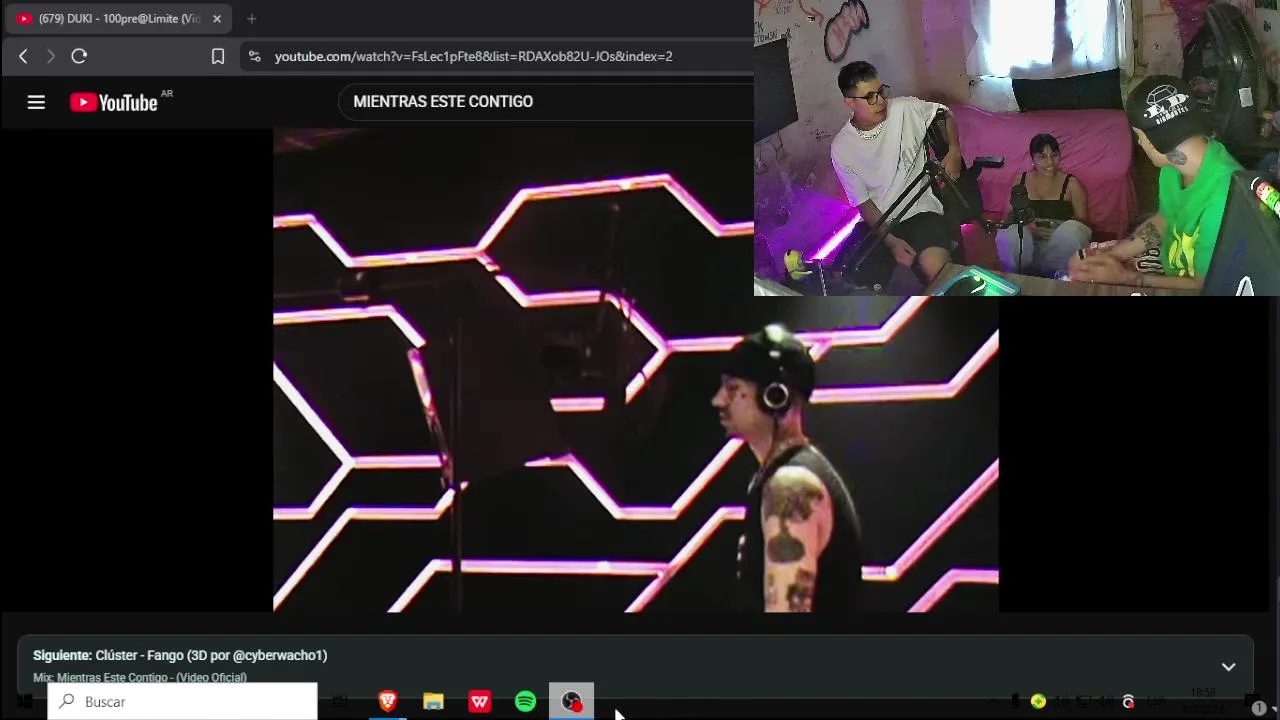1280x720 pixels.
Task: Open YouTube hamburger guide menu
Action: [x=36, y=102]
